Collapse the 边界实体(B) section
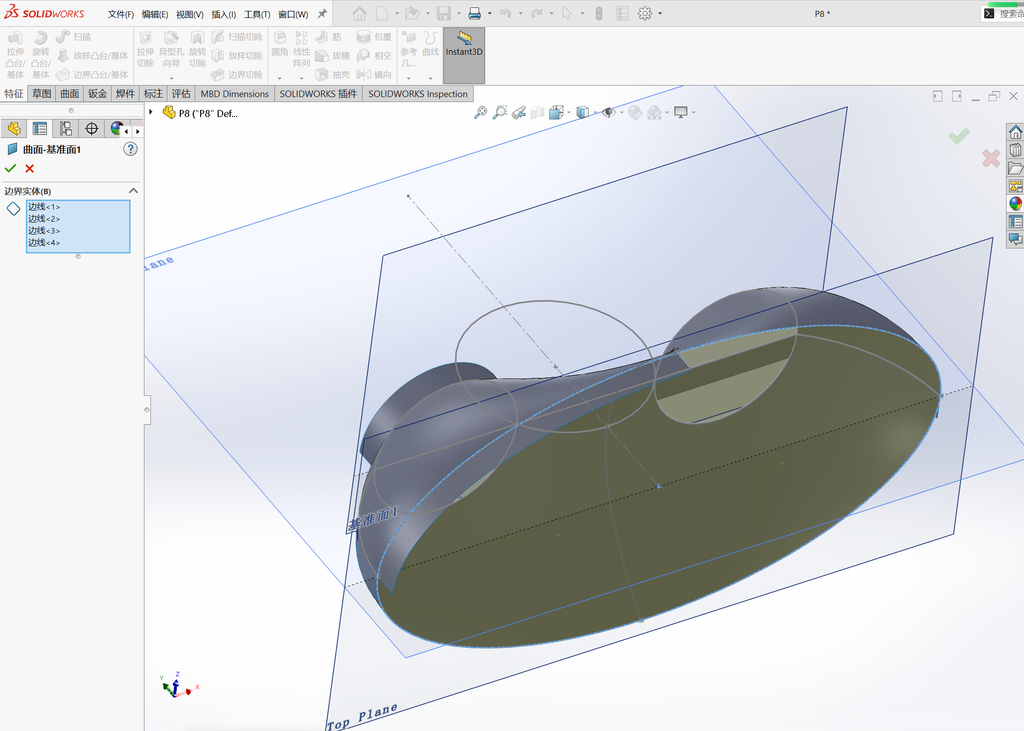 (133, 191)
